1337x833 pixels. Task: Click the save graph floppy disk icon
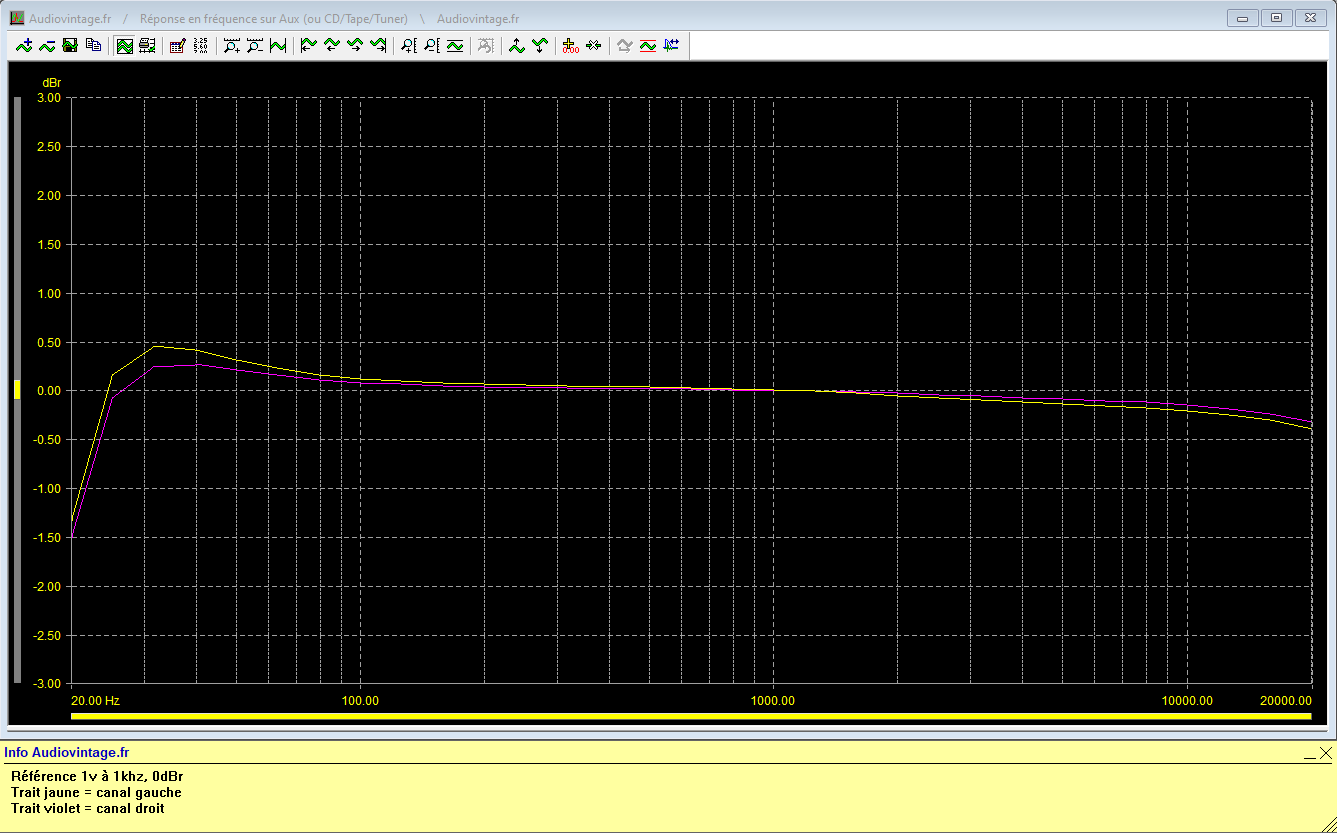click(x=70, y=45)
